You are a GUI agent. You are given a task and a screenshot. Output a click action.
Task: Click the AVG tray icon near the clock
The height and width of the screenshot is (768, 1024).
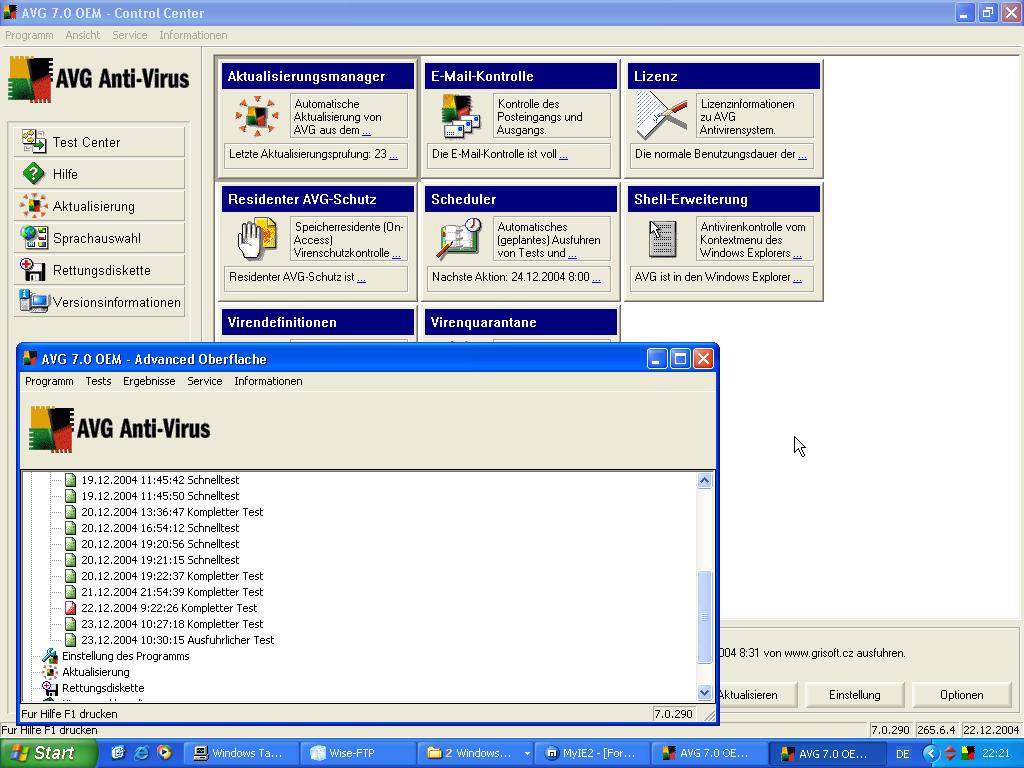click(x=968, y=753)
